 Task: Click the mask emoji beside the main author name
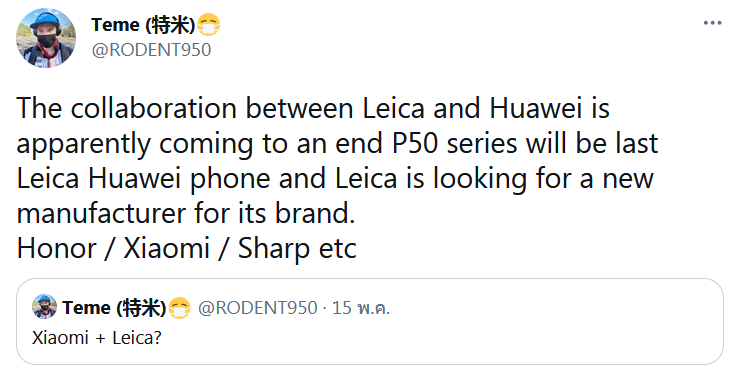pyautogui.click(x=208, y=25)
